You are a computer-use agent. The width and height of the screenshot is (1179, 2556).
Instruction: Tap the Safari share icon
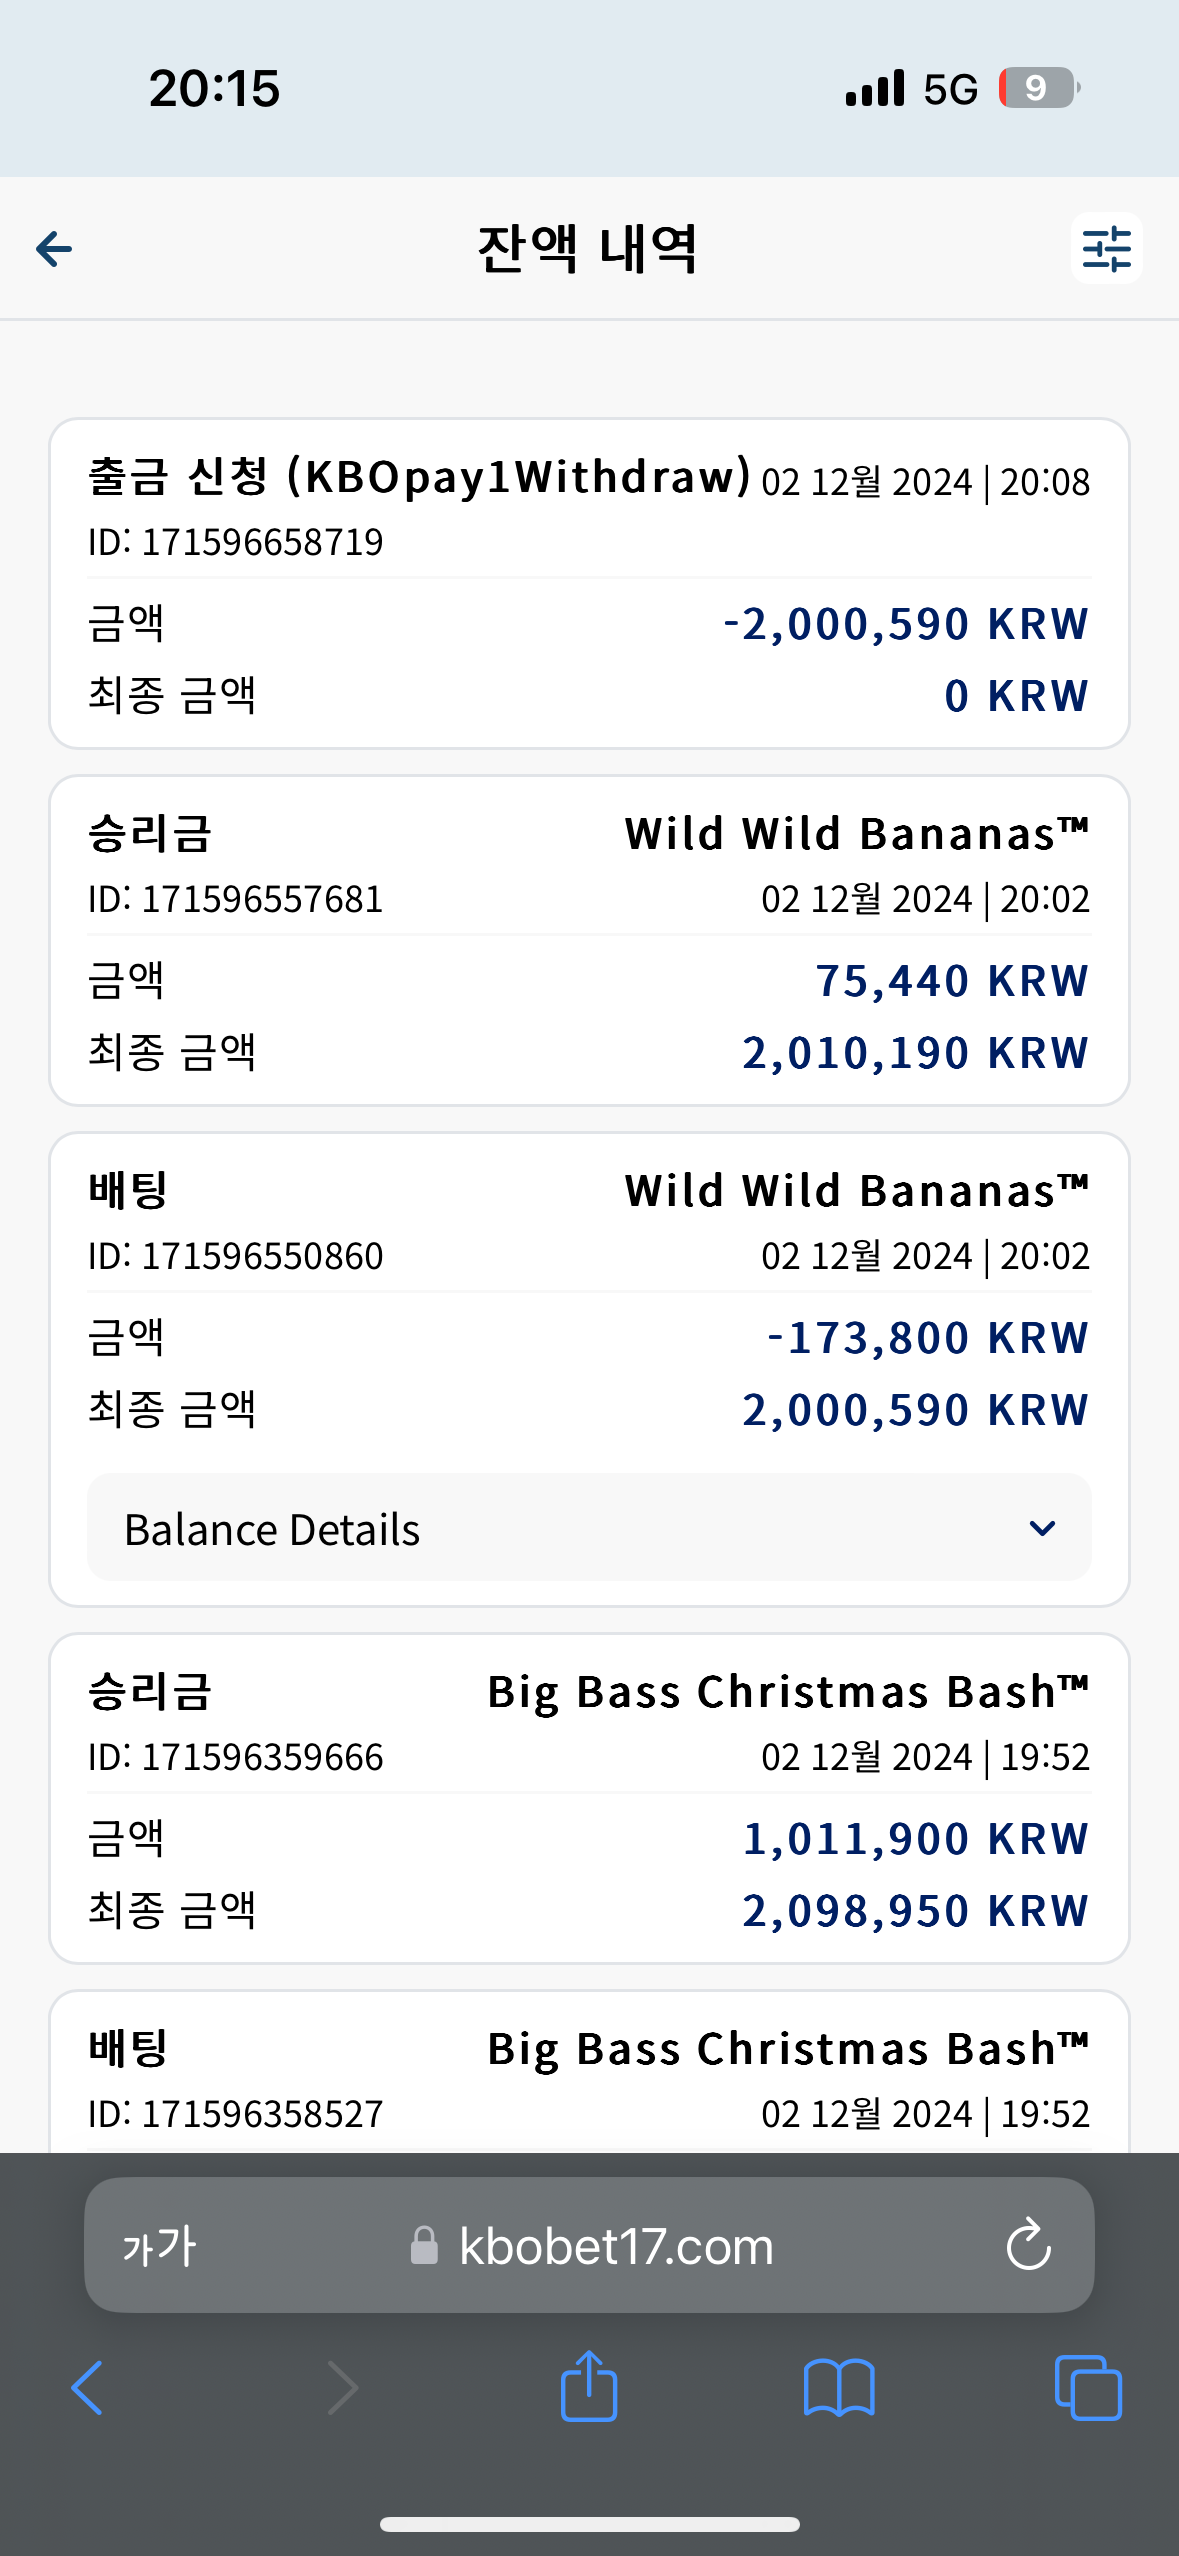tap(589, 2386)
